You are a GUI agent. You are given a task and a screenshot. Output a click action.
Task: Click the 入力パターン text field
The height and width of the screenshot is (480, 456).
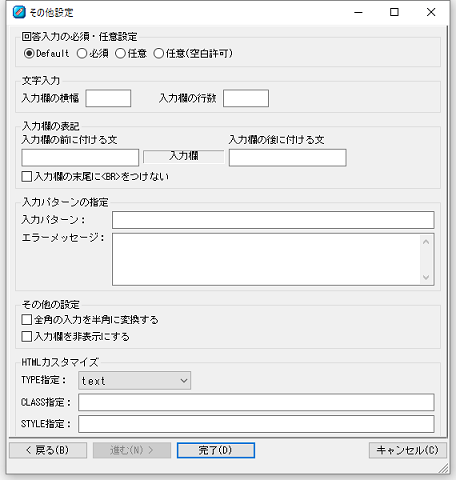pyautogui.click(x=273, y=220)
